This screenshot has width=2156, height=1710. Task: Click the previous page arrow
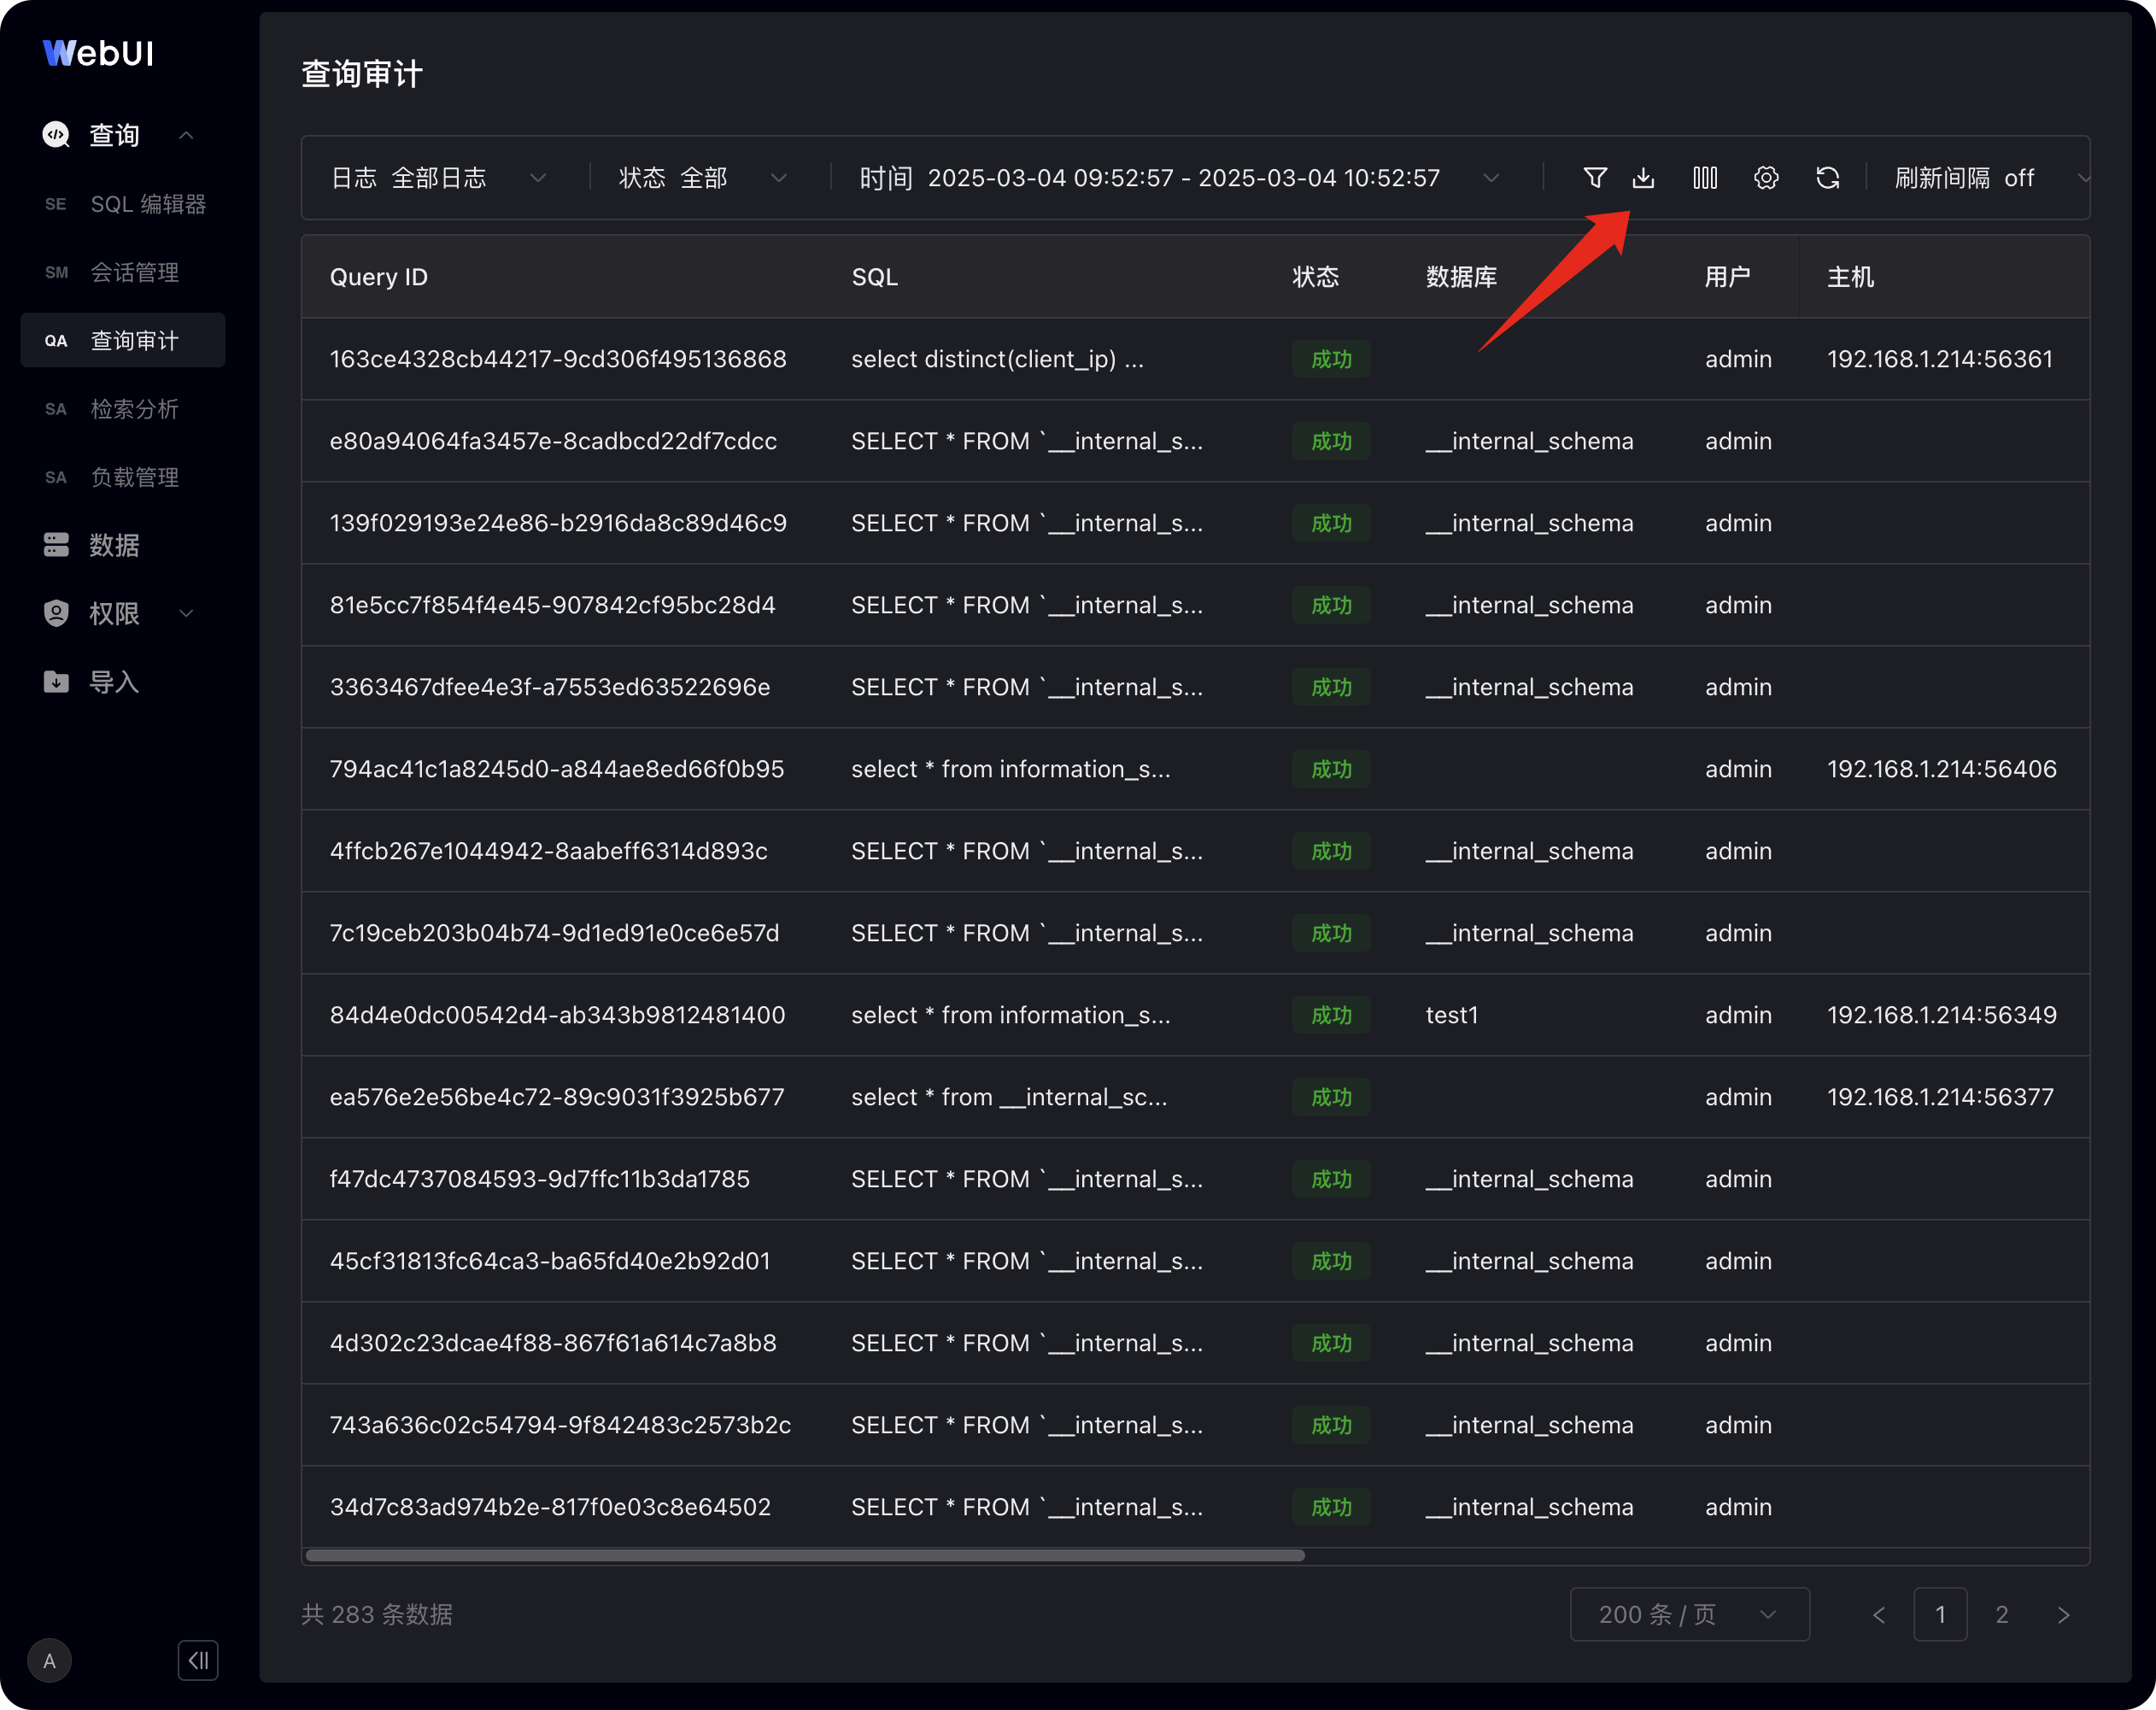click(1879, 1614)
